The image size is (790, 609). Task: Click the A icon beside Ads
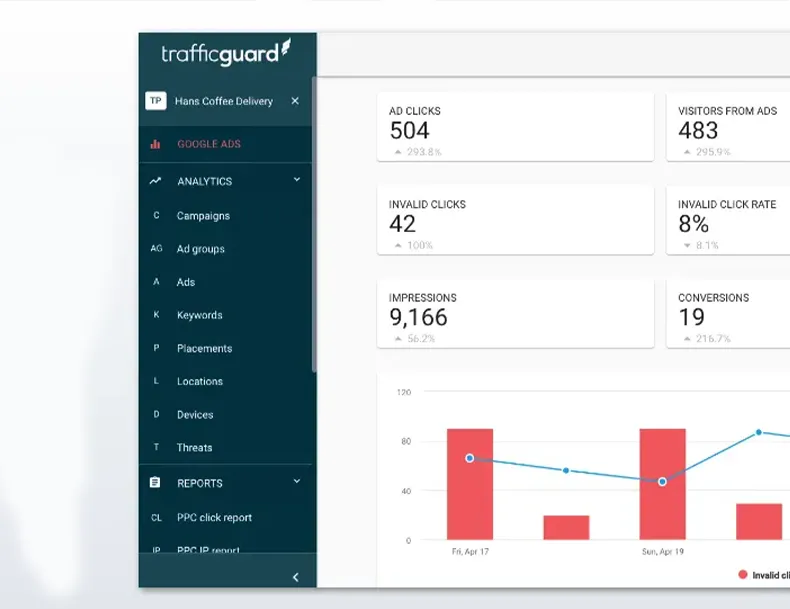coord(156,282)
